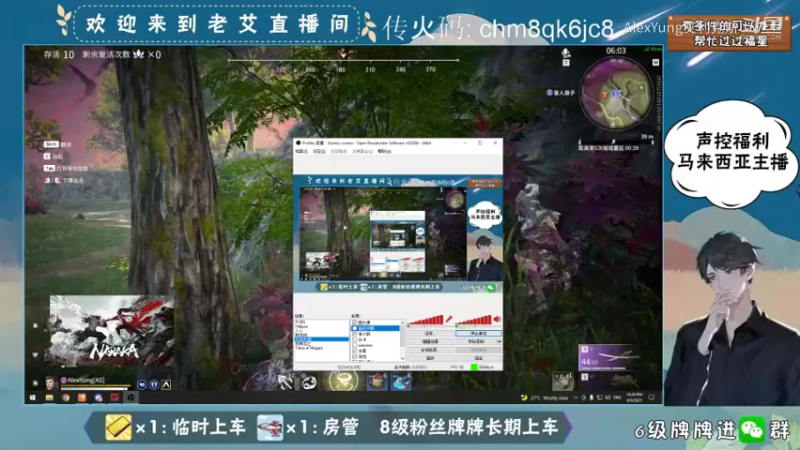
Task: Open dropdown arrow beside the OBS recording button
Action: coord(499,341)
